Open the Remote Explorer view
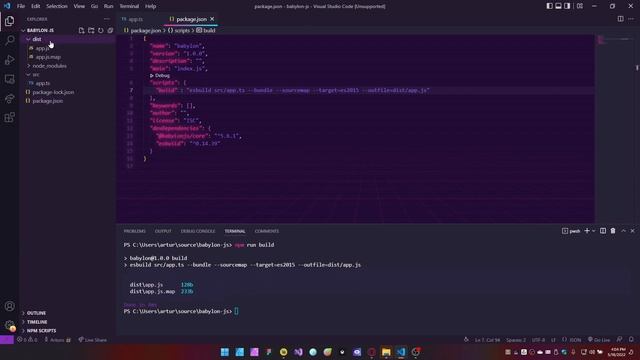The image size is (640, 360). (x=9, y=79)
